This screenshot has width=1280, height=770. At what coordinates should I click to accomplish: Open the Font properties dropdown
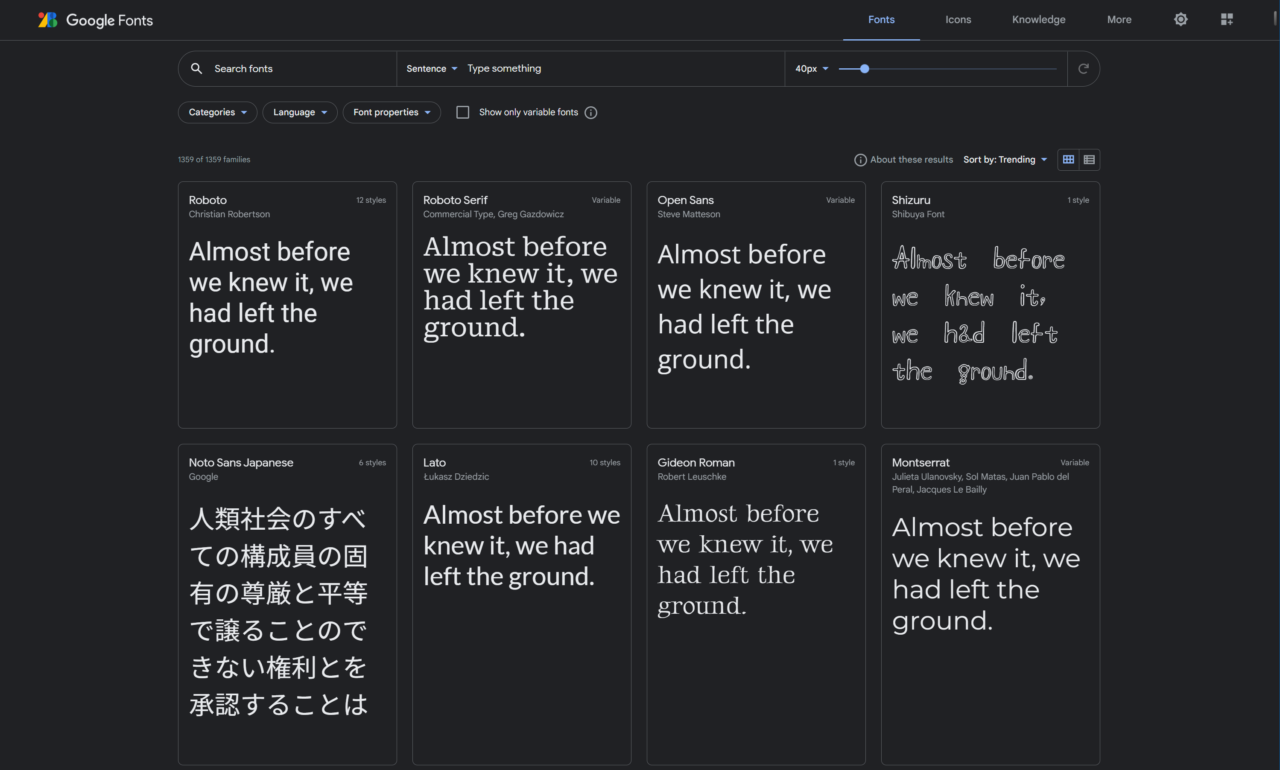coord(392,113)
